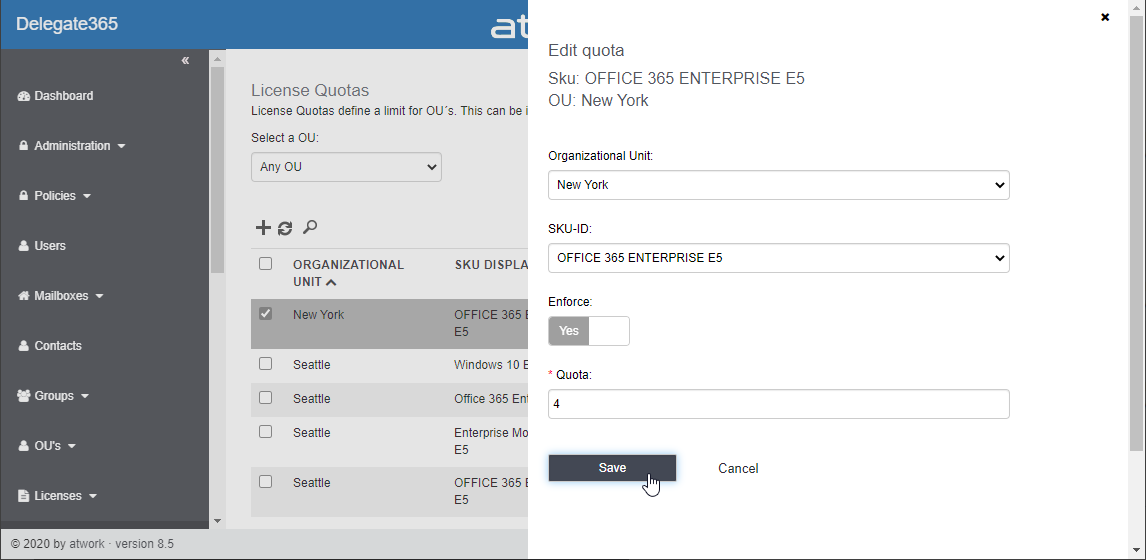Click into the Quota input field

coord(778,404)
